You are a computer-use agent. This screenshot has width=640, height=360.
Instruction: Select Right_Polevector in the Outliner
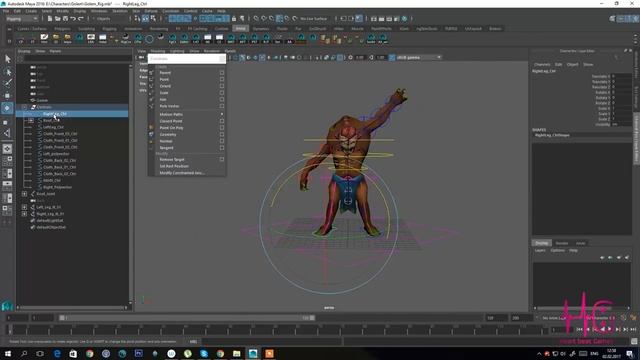click(x=58, y=187)
